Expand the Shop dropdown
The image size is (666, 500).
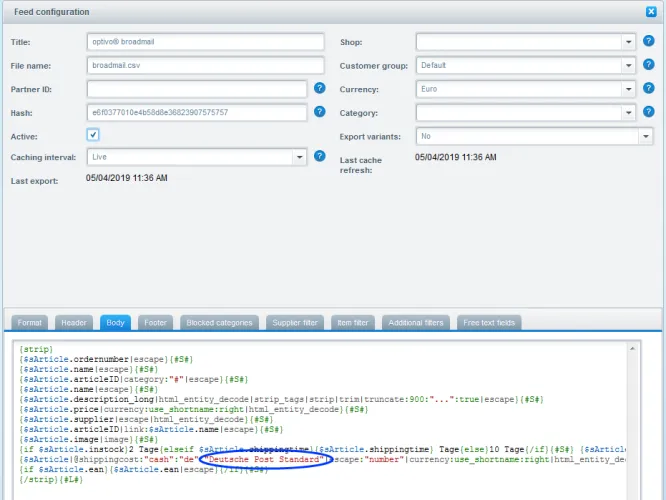tap(628, 42)
